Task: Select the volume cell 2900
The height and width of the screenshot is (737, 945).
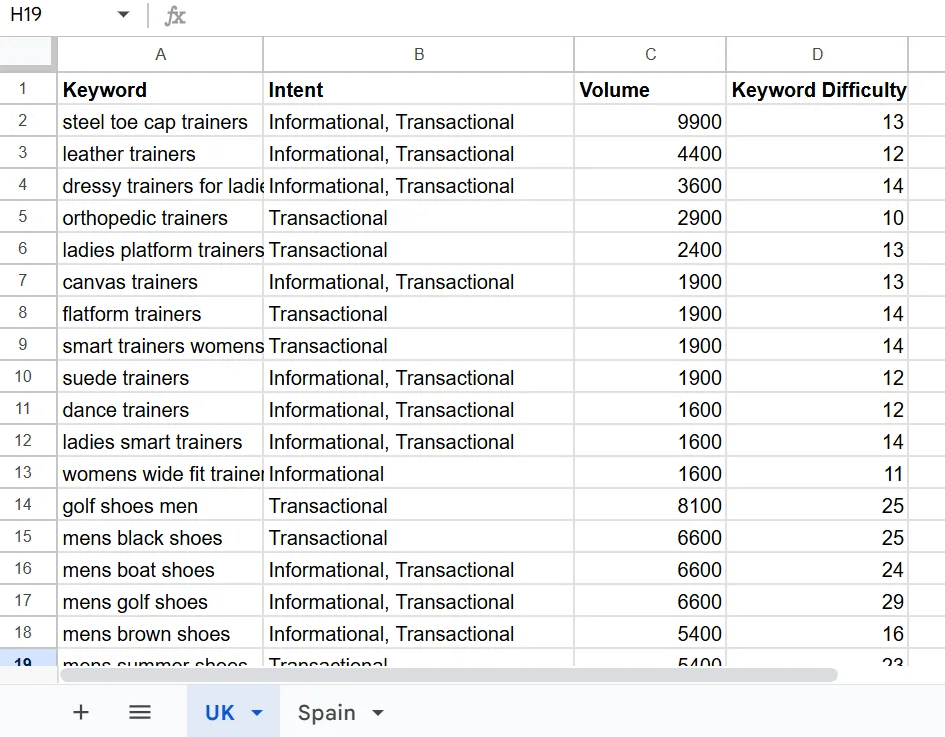Action: (650, 218)
